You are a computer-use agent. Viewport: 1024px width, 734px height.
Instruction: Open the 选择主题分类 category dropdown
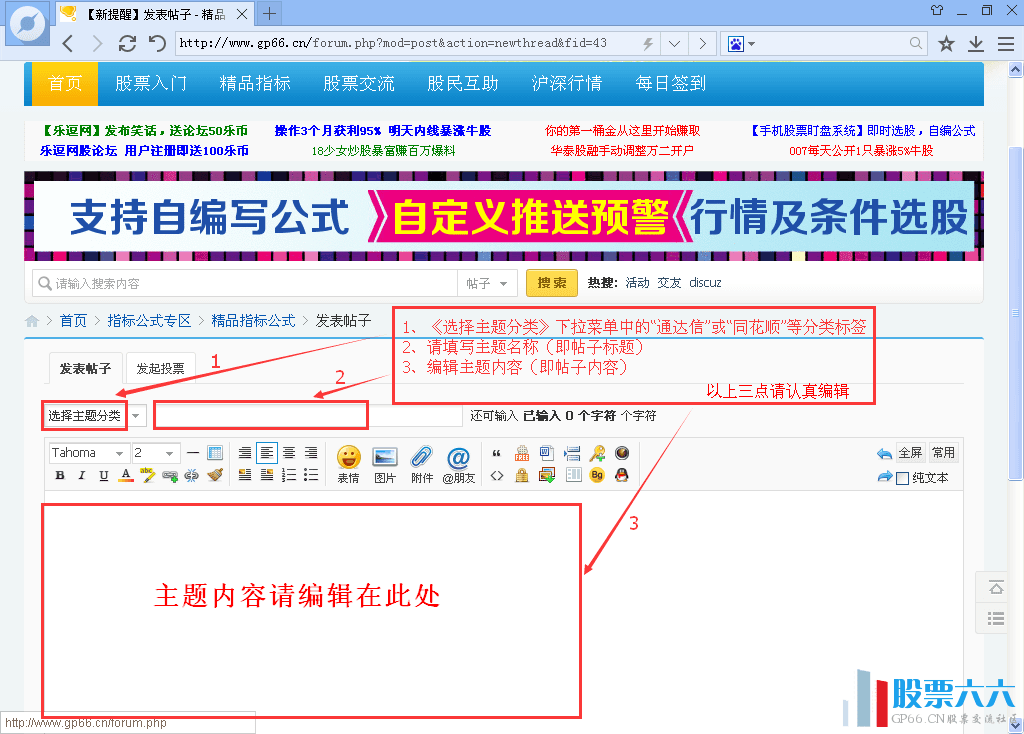coord(95,415)
